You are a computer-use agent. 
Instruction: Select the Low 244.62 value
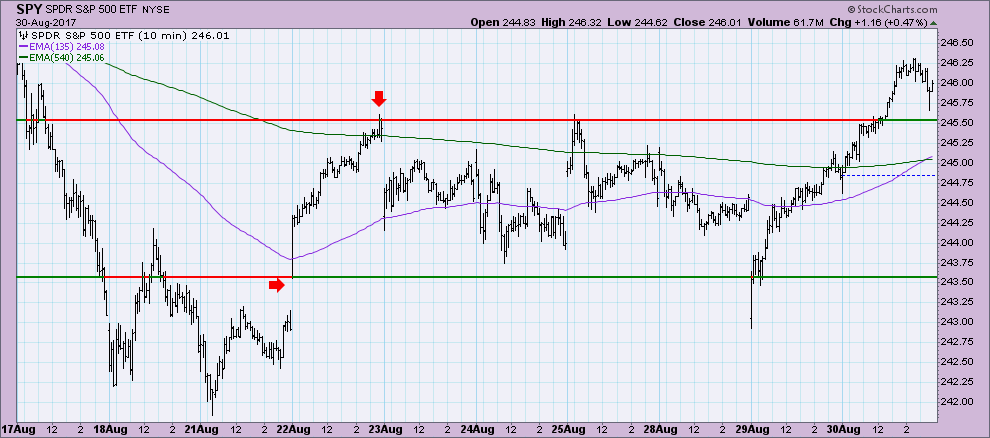coord(638,22)
